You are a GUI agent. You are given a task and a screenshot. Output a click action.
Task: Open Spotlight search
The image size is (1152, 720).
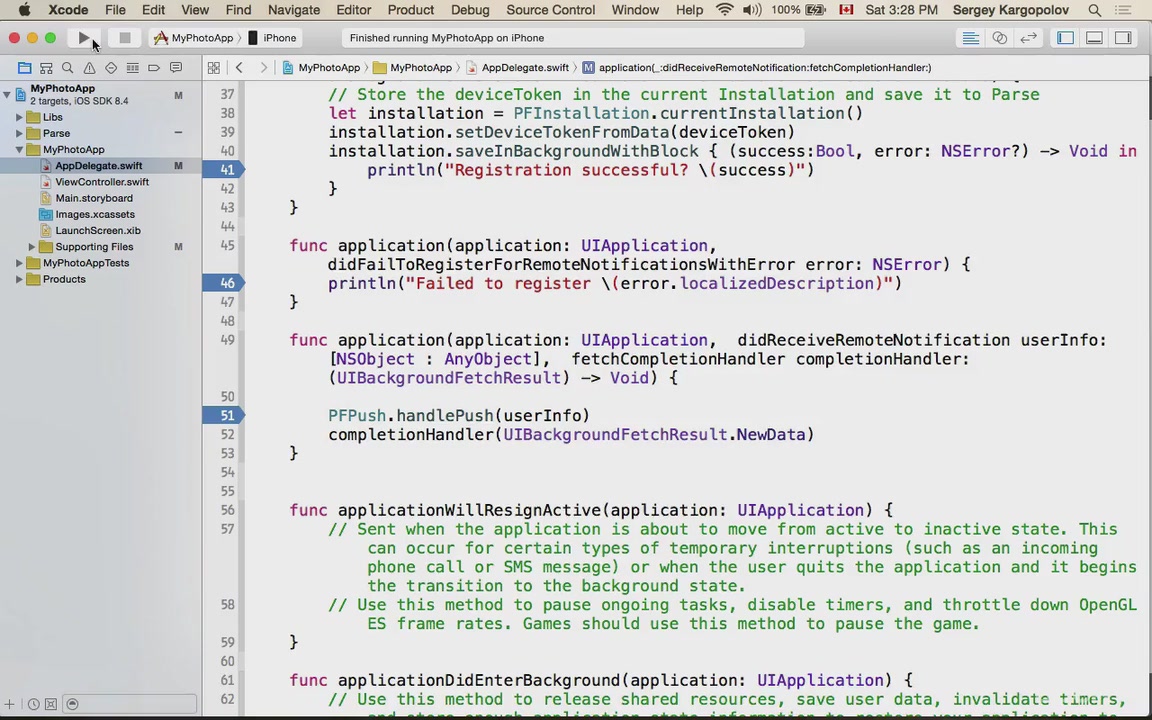click(1094, 10)
